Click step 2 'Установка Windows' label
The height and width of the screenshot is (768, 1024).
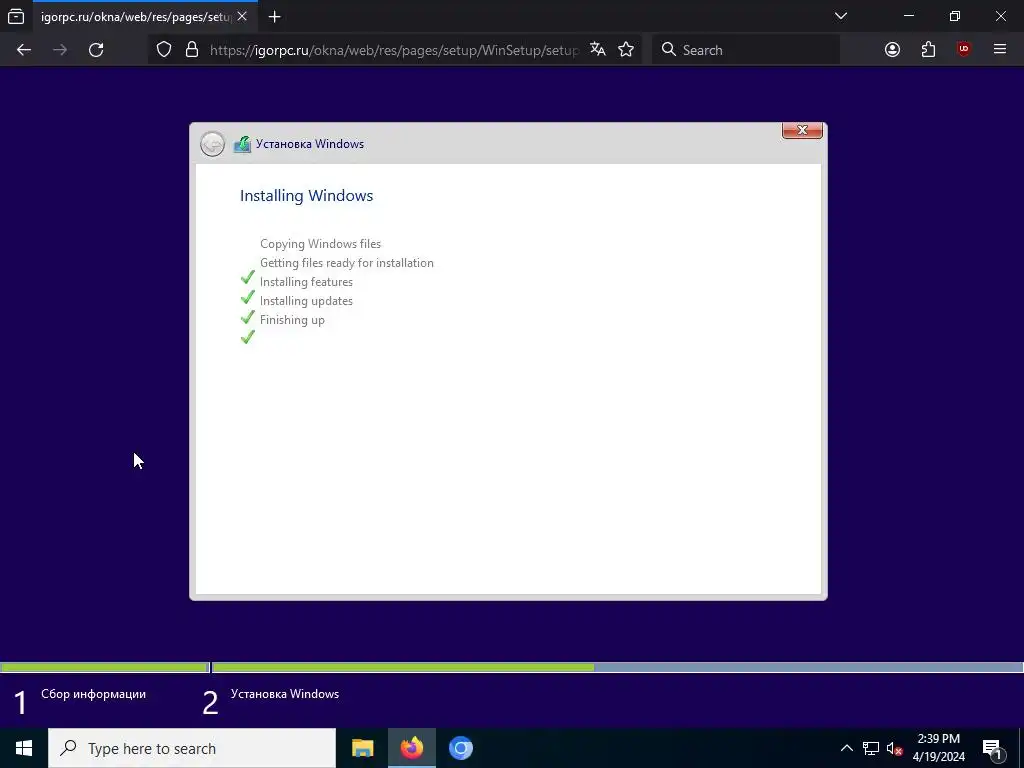[285, 694]
